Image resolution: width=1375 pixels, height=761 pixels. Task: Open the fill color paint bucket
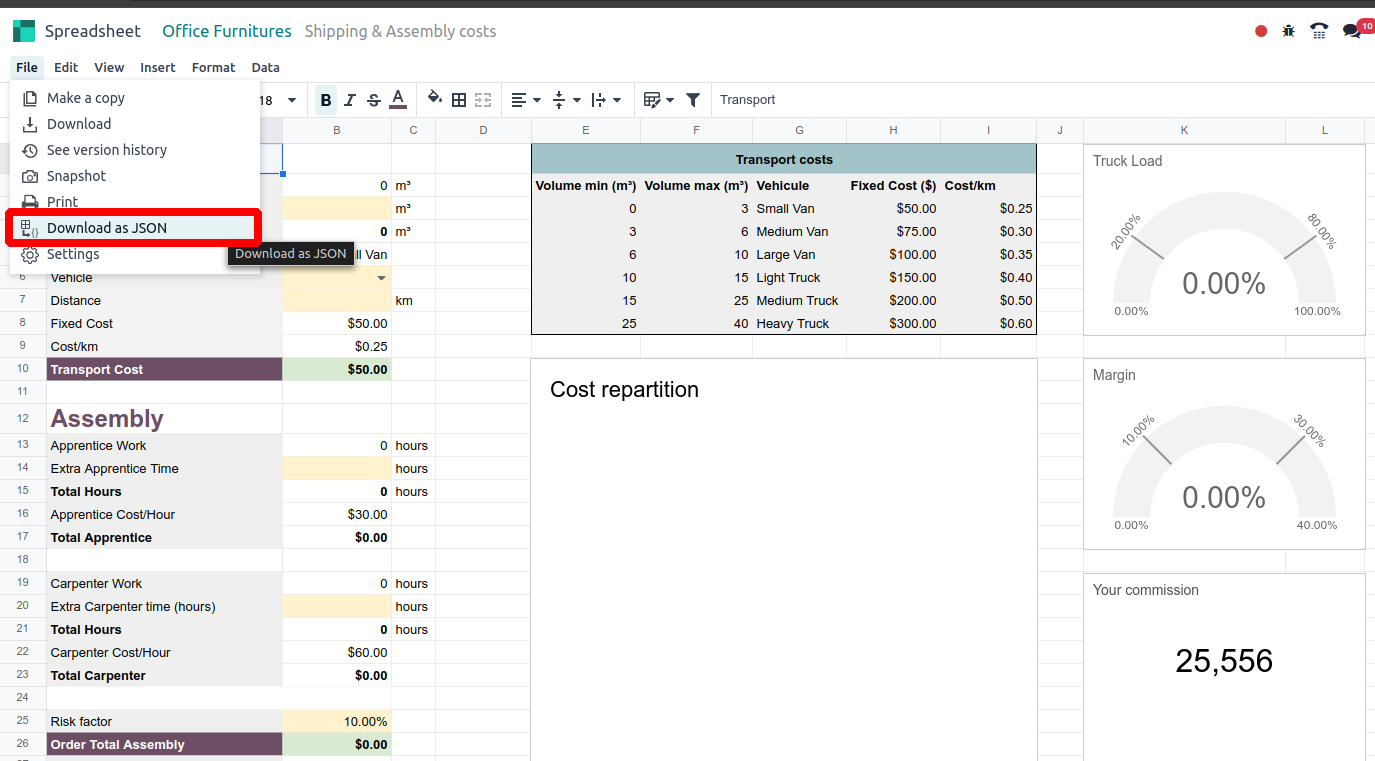coord(435,99)
